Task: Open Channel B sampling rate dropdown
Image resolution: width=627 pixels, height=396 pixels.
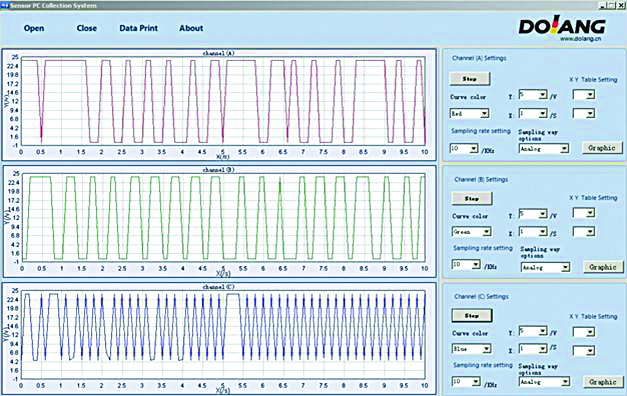Action: coord(466,264)
